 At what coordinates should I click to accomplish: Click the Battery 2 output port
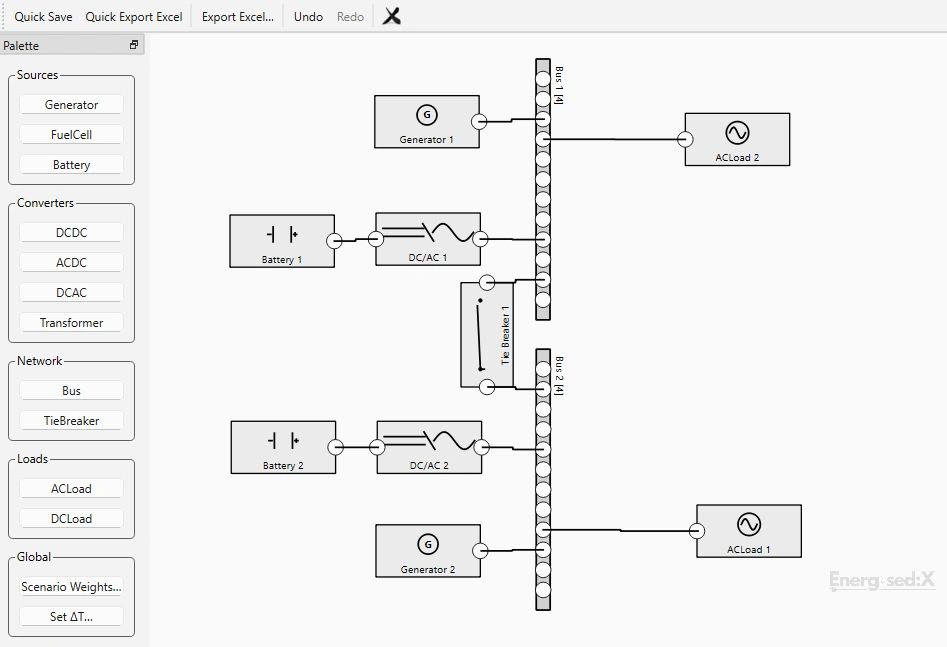point(337,448)
